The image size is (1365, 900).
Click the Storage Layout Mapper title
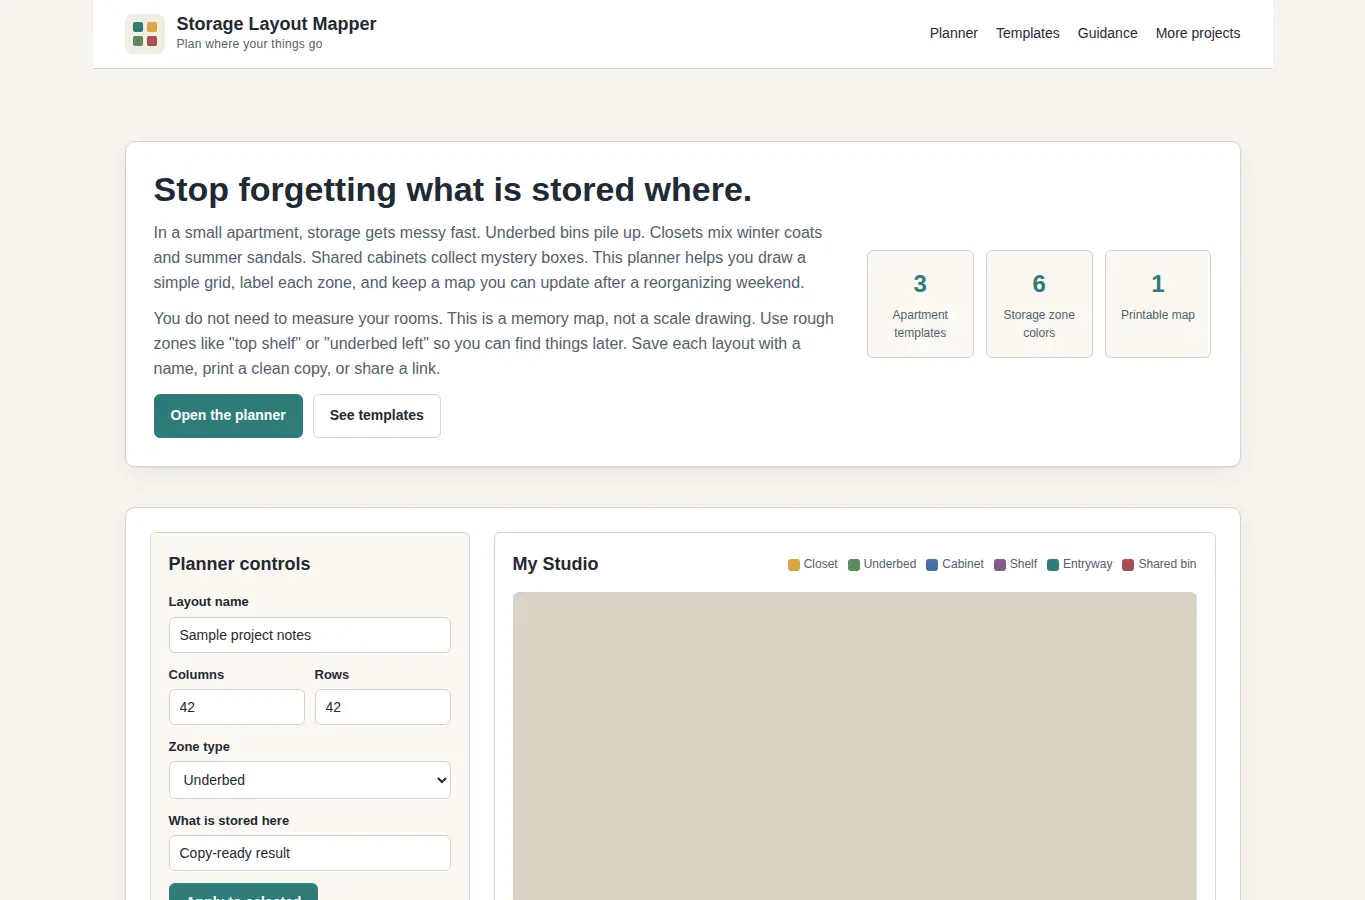coord(276,24)
